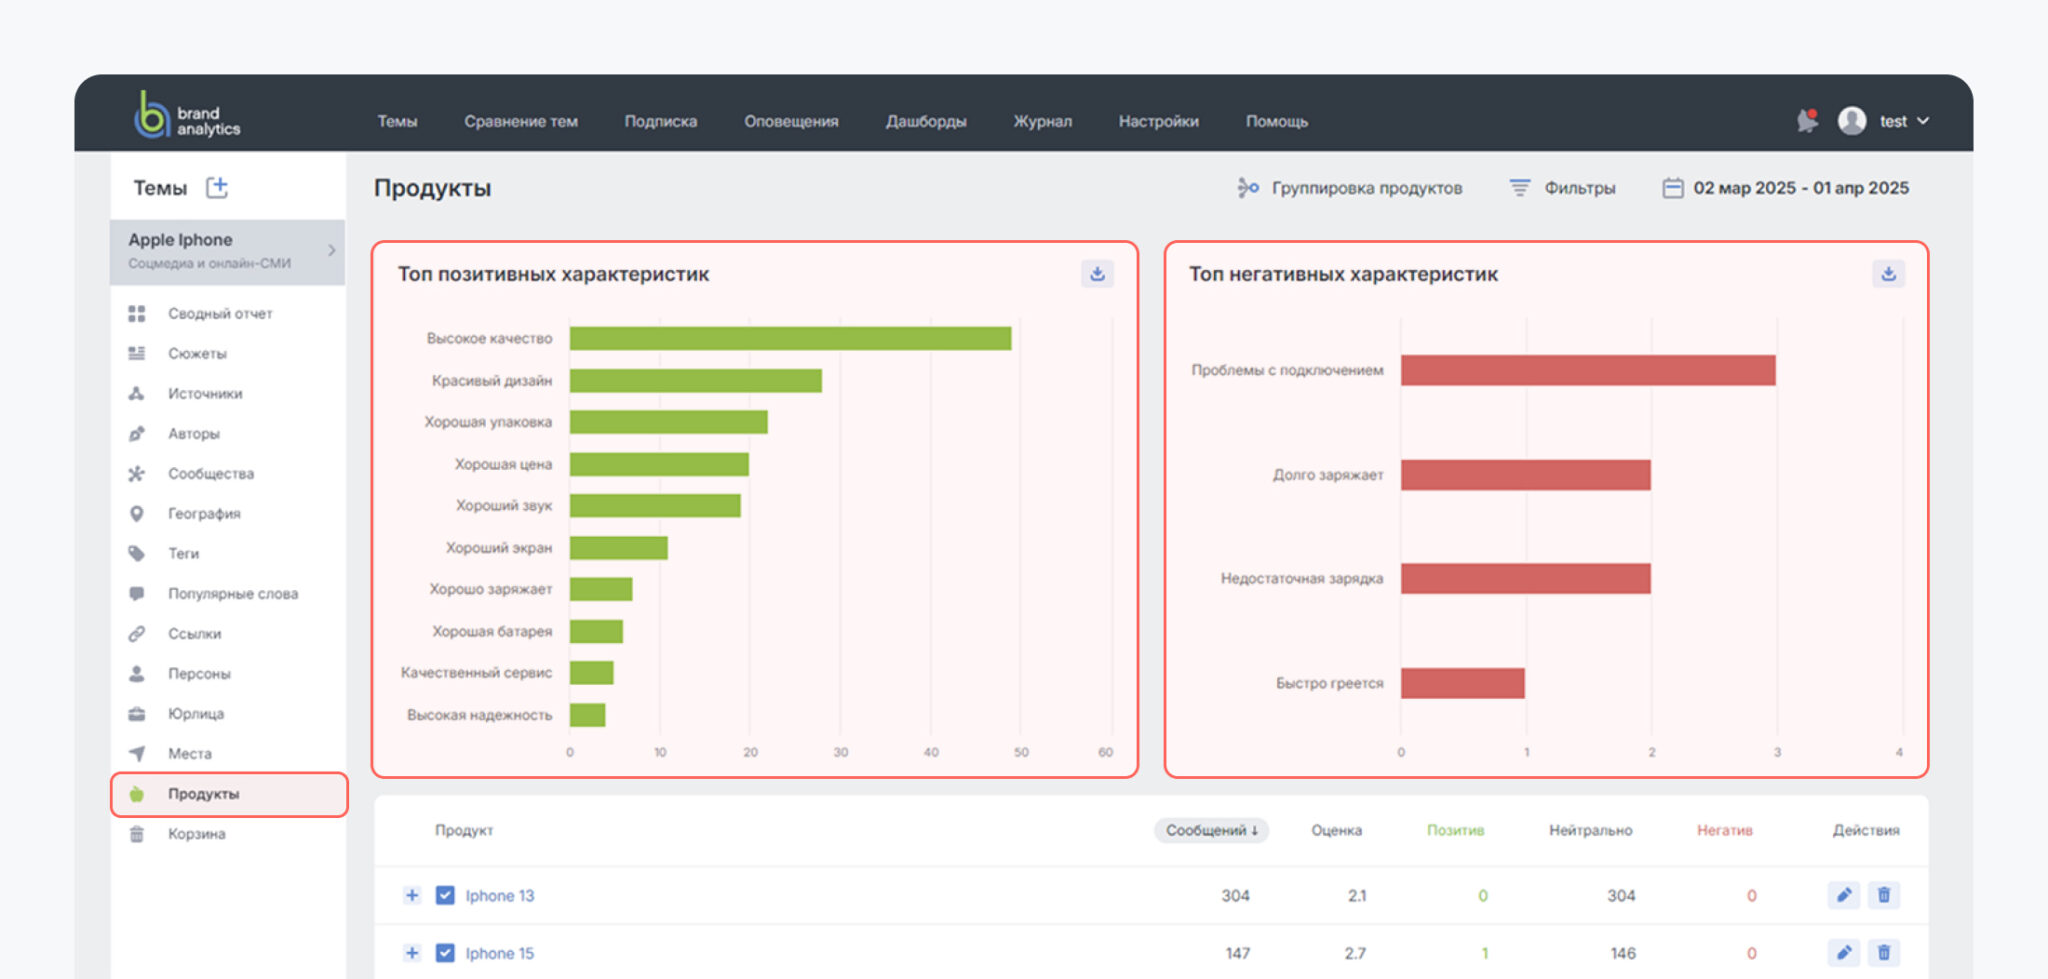
Task: Edit the Iphone 15 product
Action: tap(1844, 953)
